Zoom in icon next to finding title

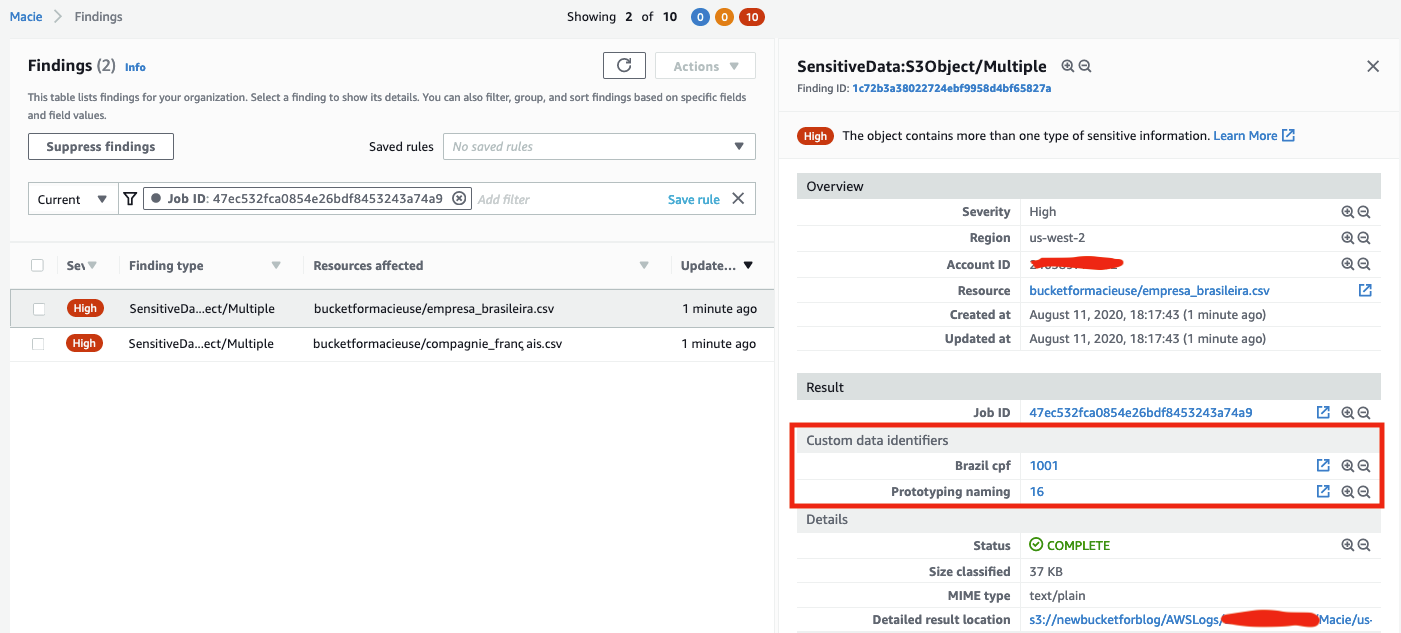(x=1068, y=66)
